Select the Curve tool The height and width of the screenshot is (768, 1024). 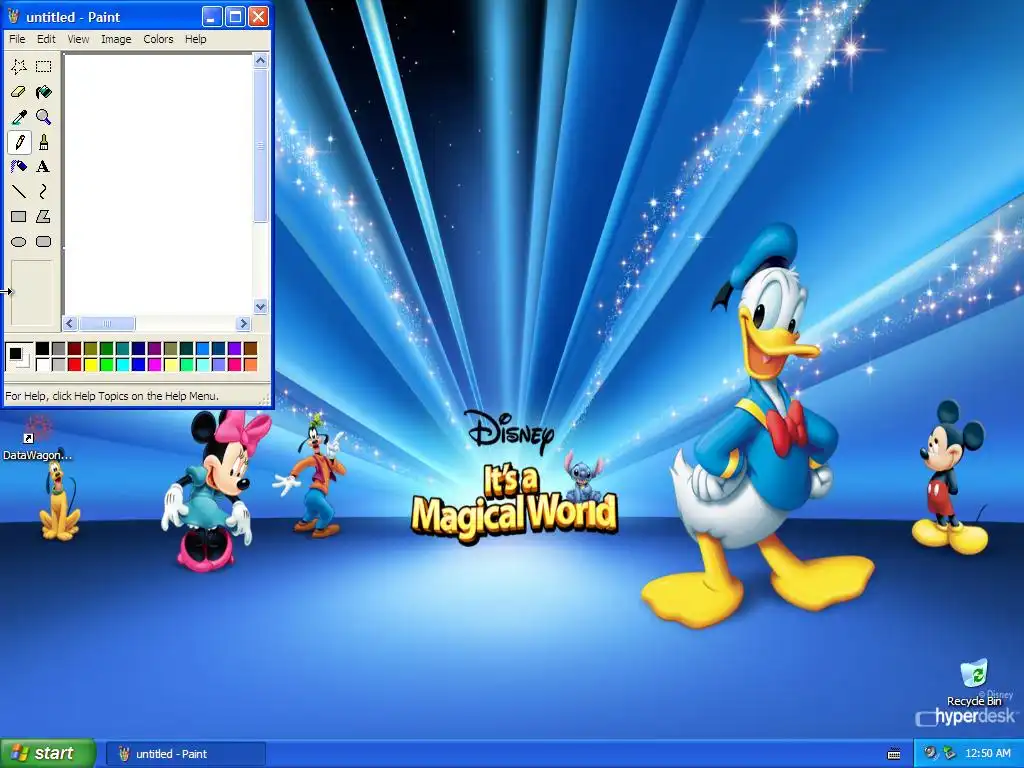point(43,191)
